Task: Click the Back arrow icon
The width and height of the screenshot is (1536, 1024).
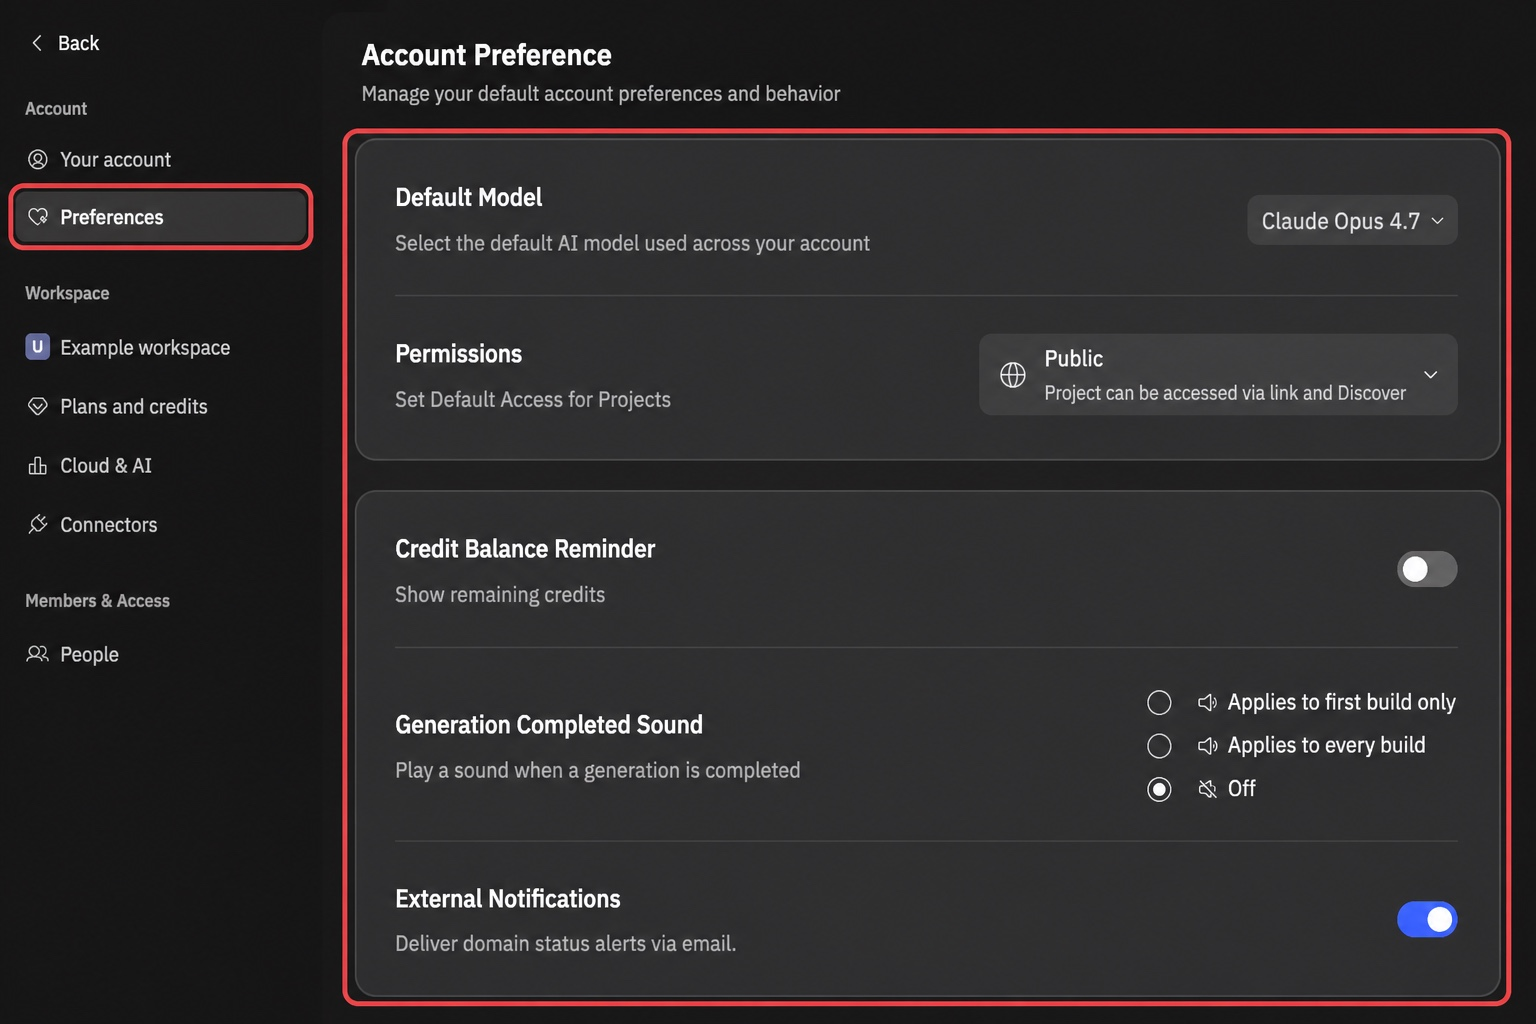Action: click(x=37, y=43)
